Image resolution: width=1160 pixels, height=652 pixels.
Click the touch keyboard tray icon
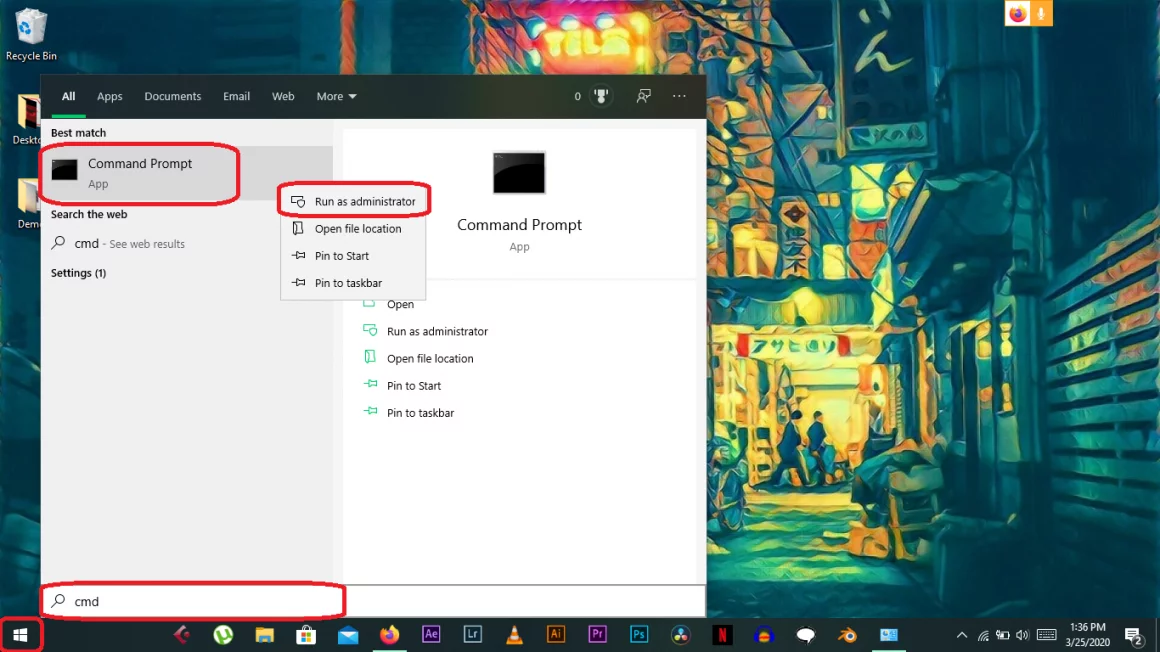click(1046, 635)
